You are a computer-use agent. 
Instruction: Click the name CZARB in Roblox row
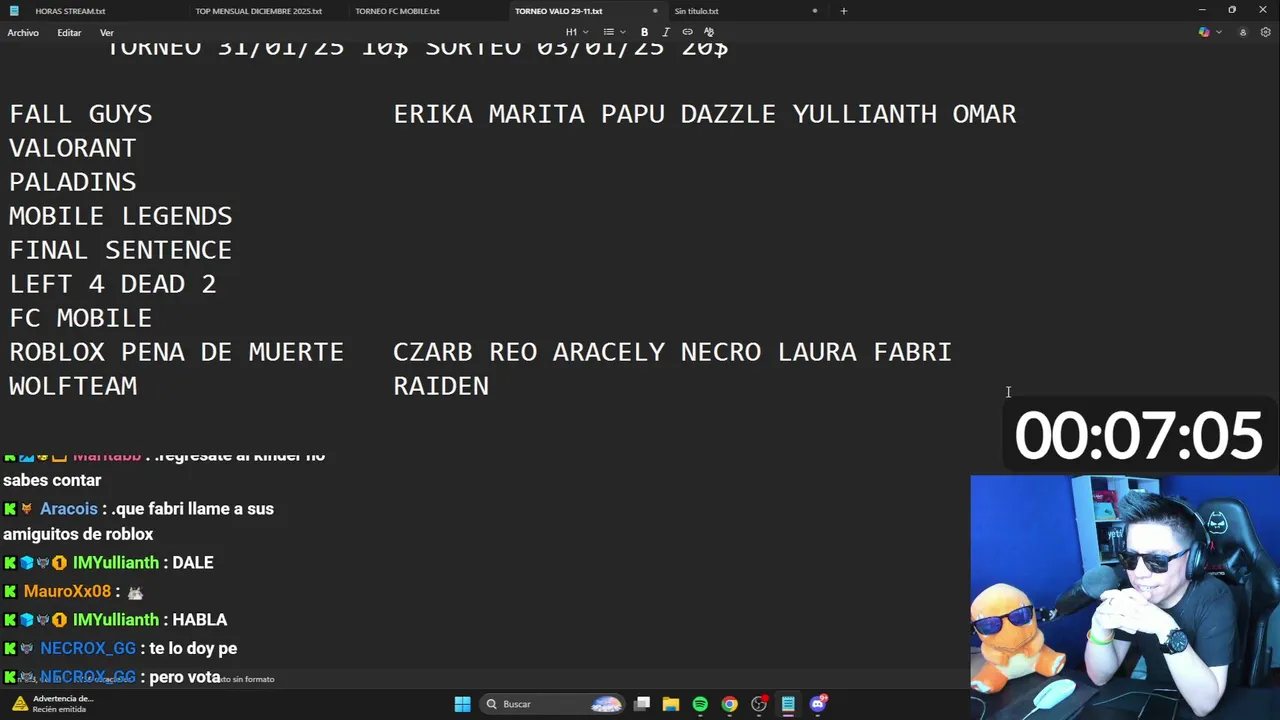click(433, 352)
